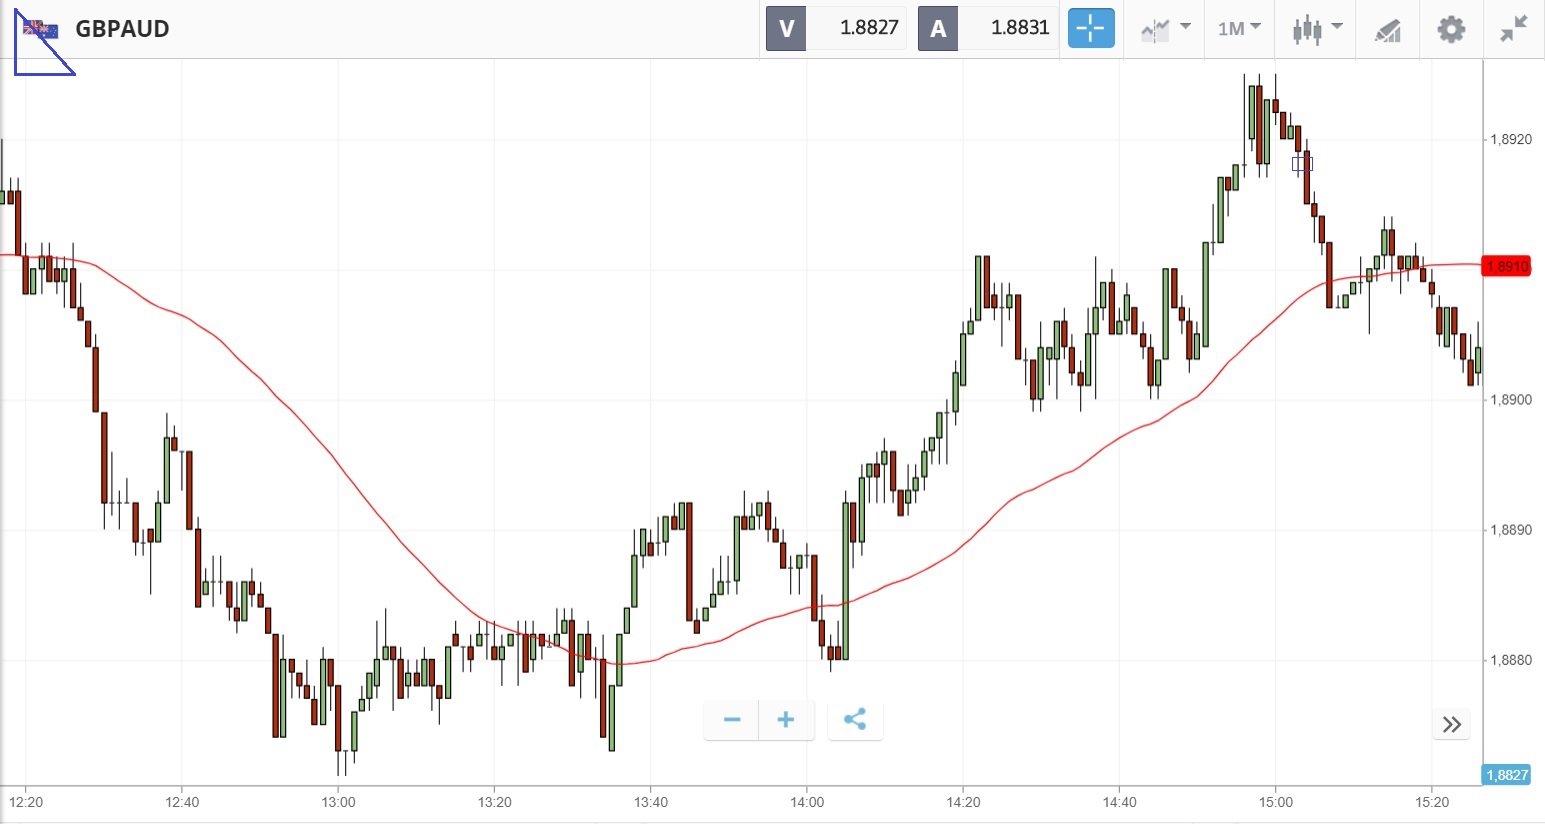The image size is (1545, 824).
Task: Expand the candlestick chart type dropdown
Action: 1316,28
